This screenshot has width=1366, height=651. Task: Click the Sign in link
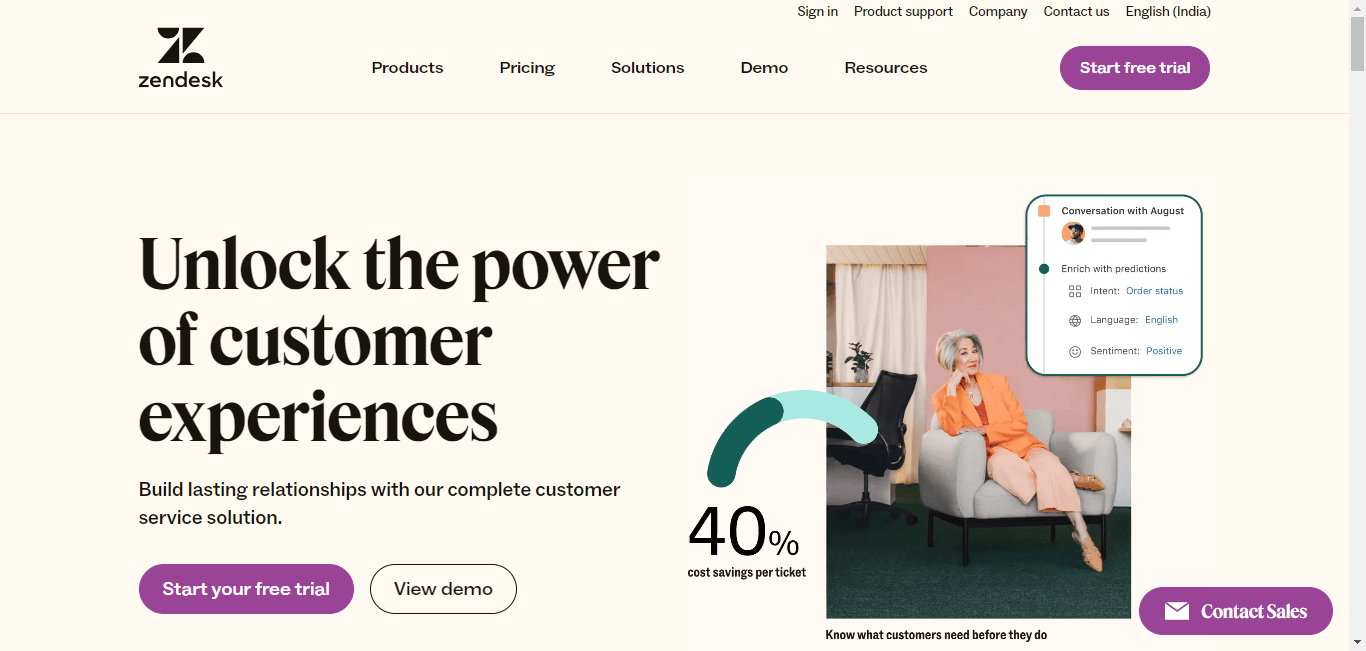point(817,11)
